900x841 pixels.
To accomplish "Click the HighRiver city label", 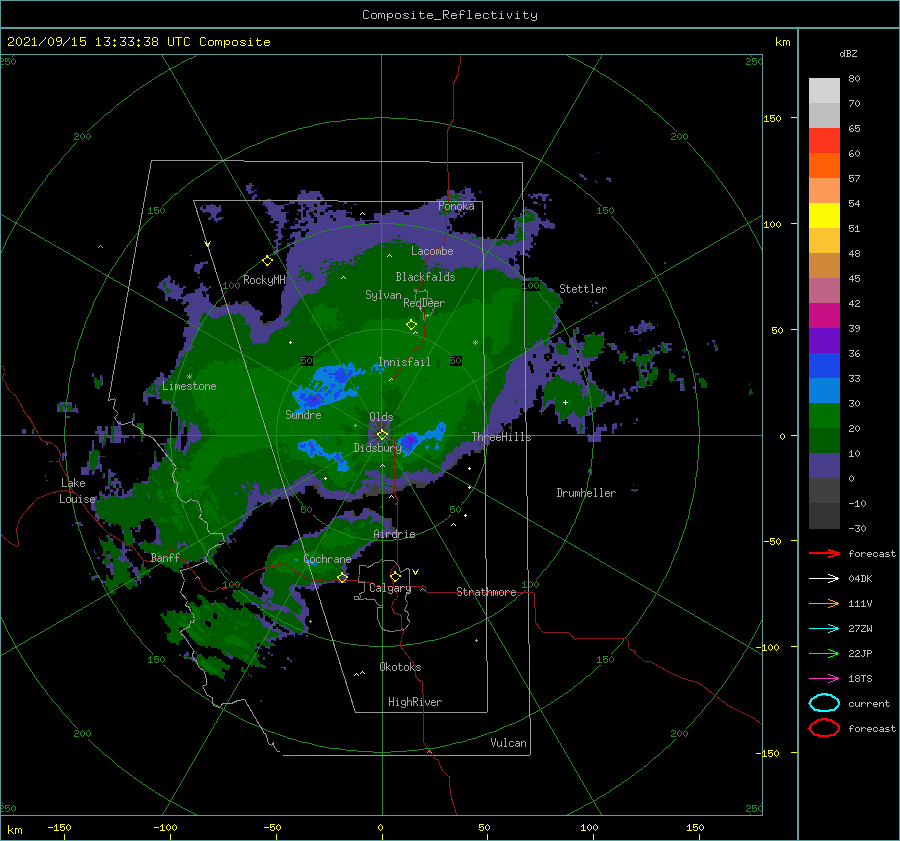I will coord(415,702).
